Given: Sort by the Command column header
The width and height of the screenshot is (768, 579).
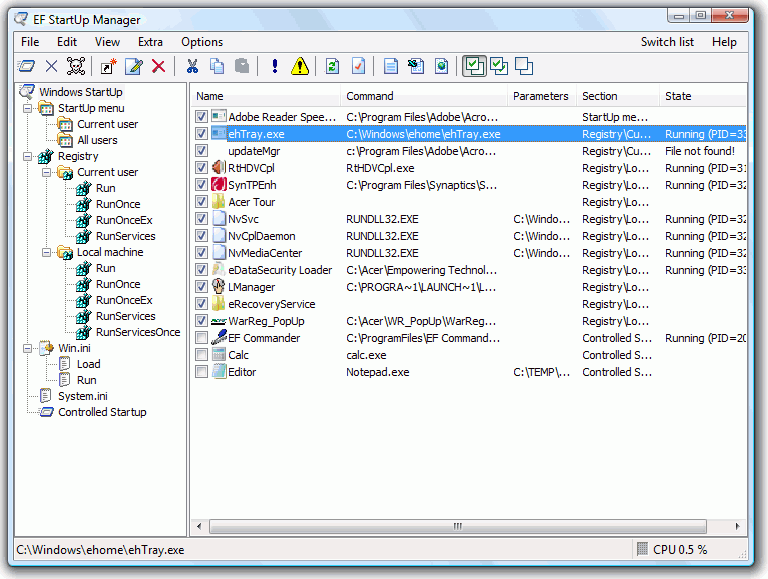Looking at the screenshot, I should pos(424,96).
